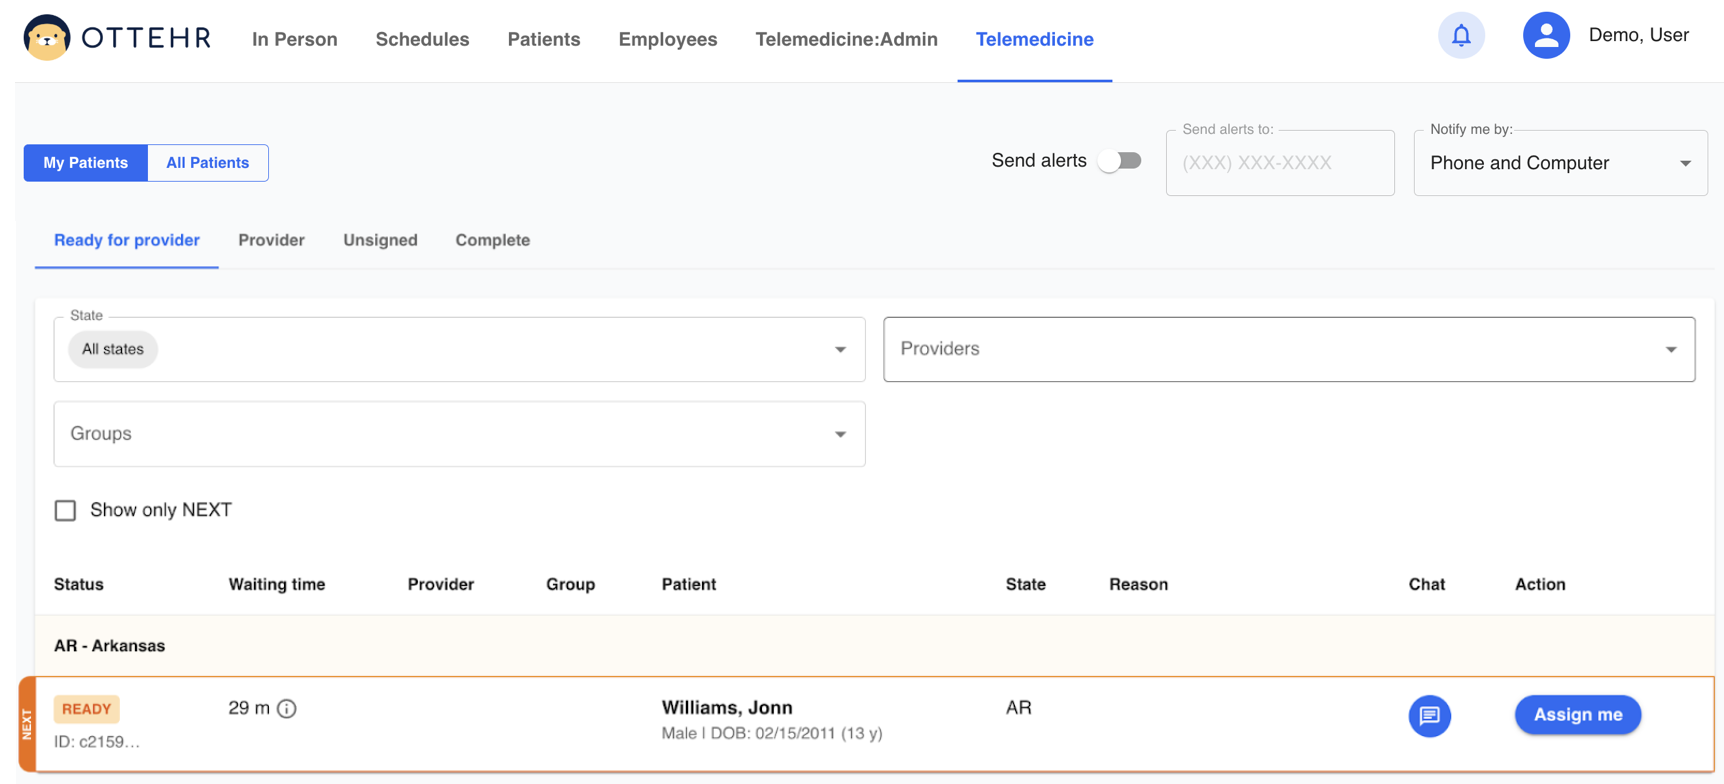The image size is (1724, 784).
Task: Open the Complete tab
Action: (x=492, y=240)
